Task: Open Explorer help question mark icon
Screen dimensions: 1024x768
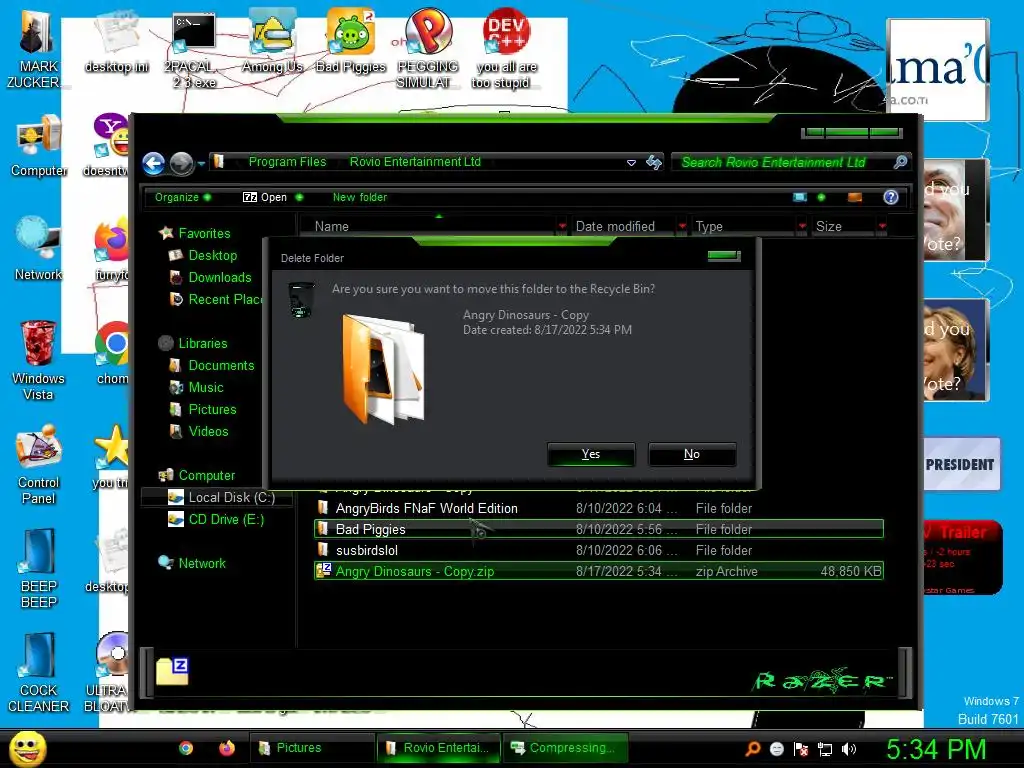Action: coord(891,197)
